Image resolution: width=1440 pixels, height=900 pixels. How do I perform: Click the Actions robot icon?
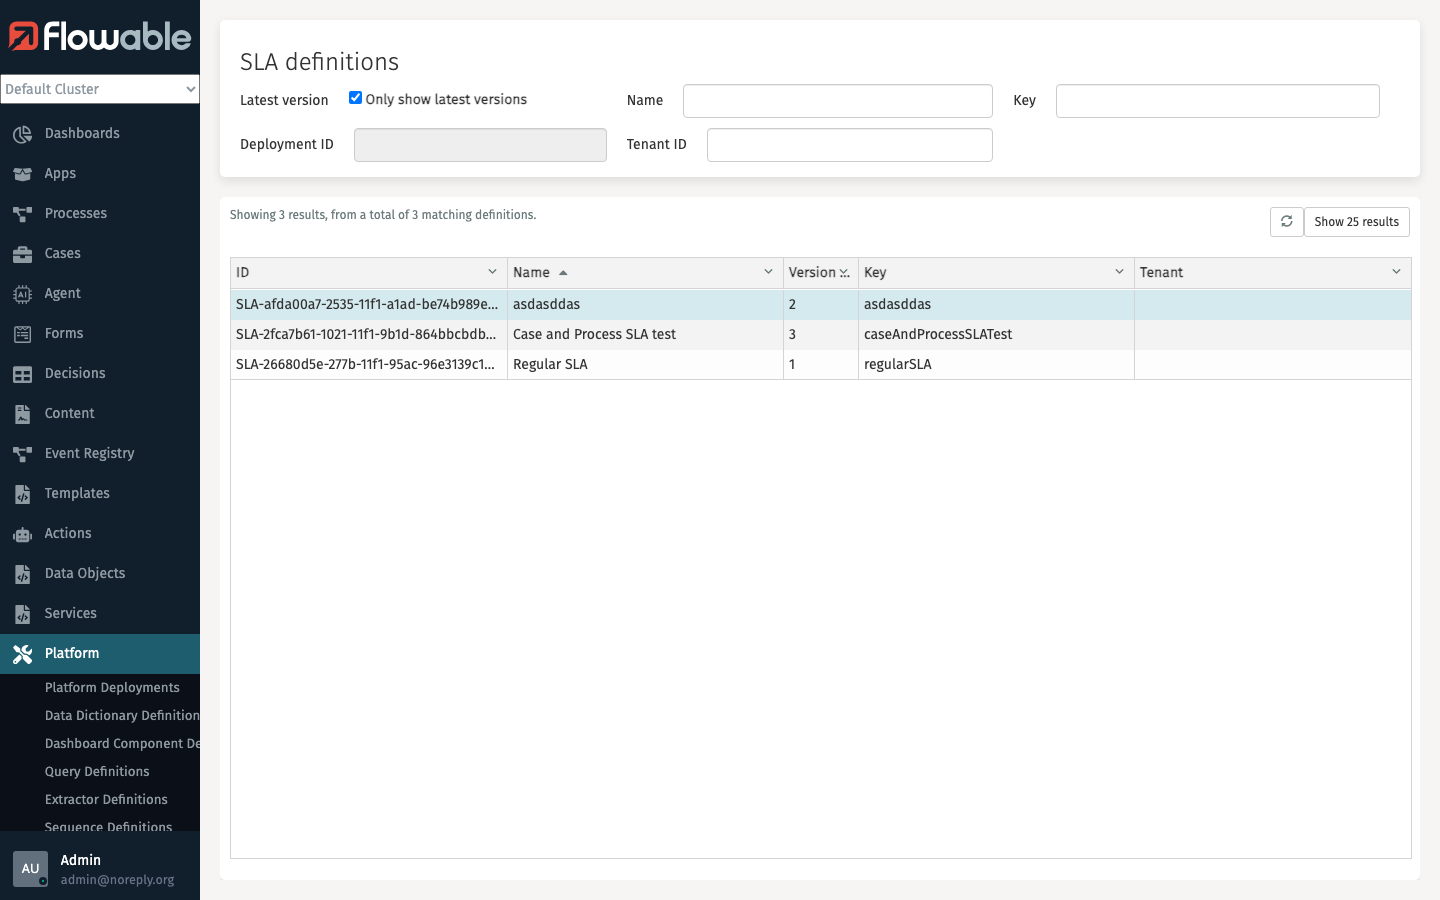pyautogui.click(x=22, y=534)
